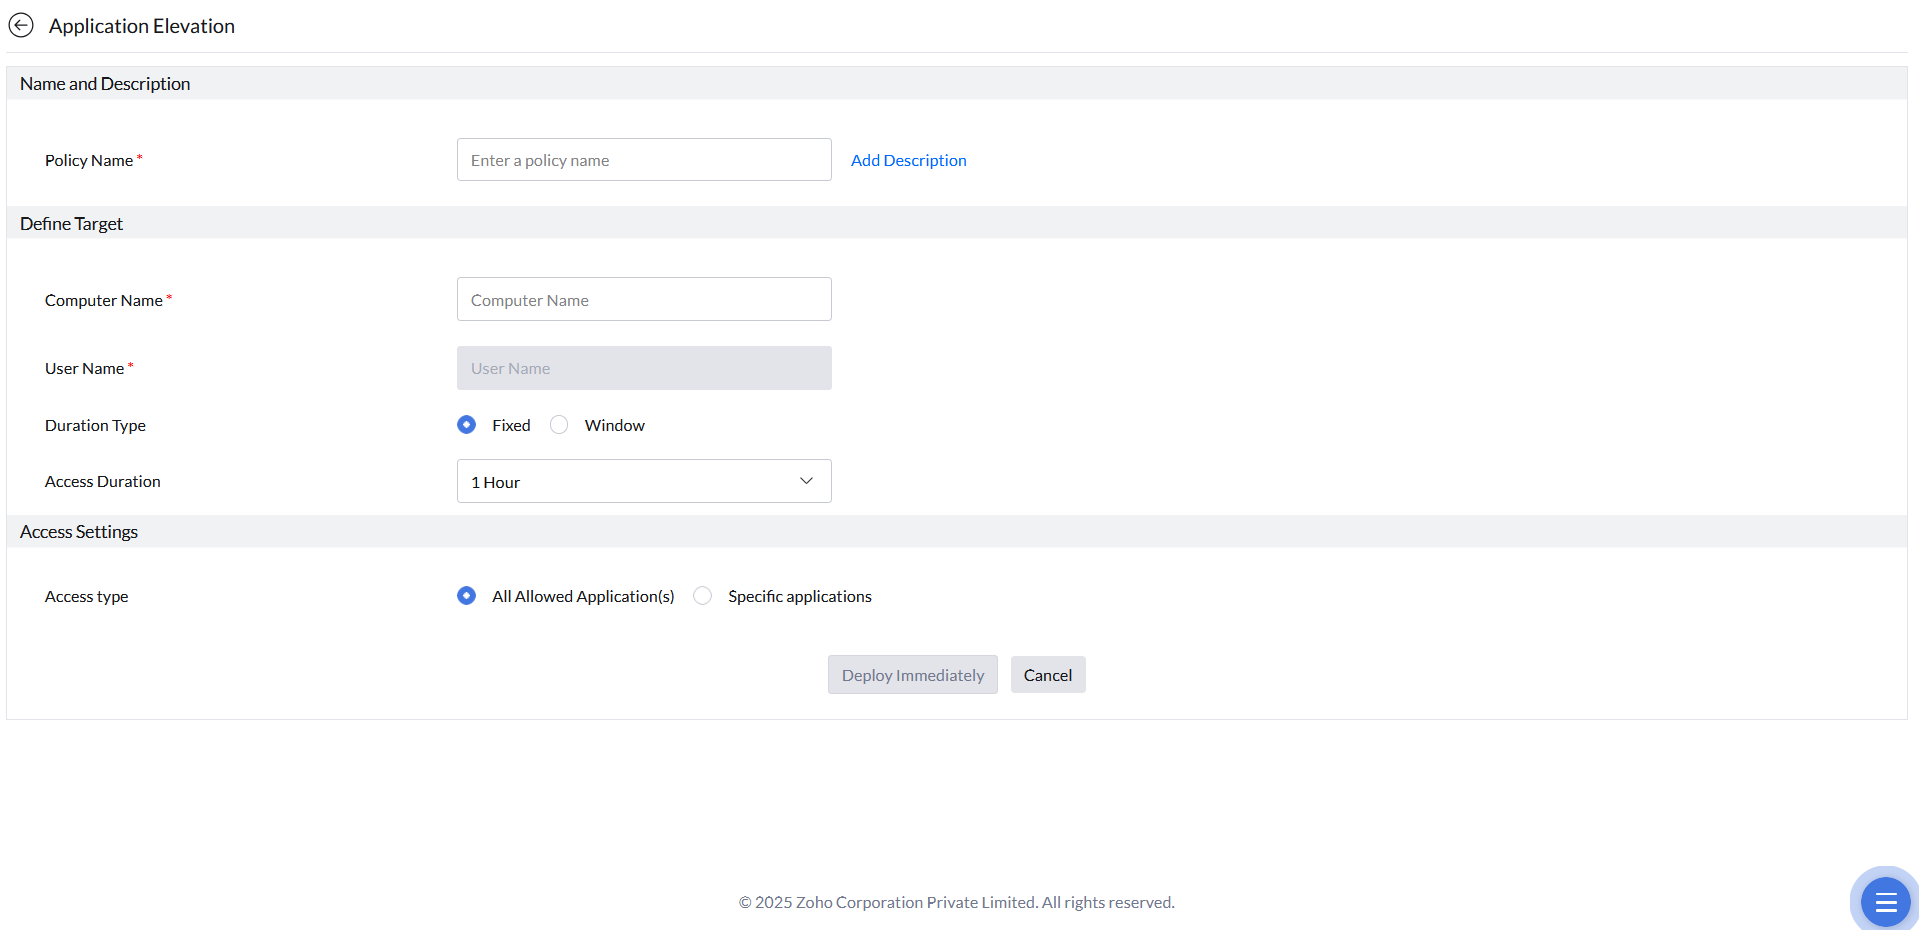Expand the Access Duration dropdown
The height and width of the screenshot is (930, 1919).
coord(644,482)
